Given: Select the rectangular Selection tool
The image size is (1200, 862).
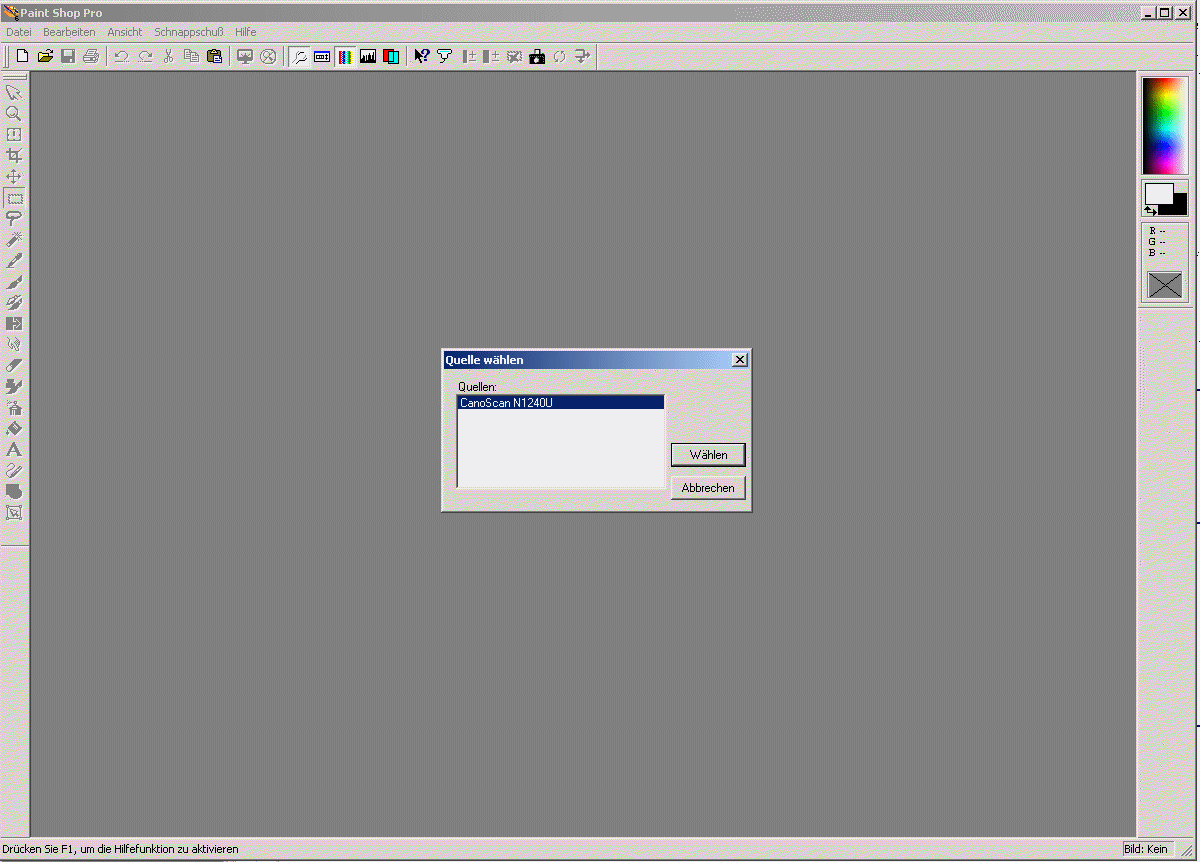Looking at the screenshot, I should (x=14, y=197).
